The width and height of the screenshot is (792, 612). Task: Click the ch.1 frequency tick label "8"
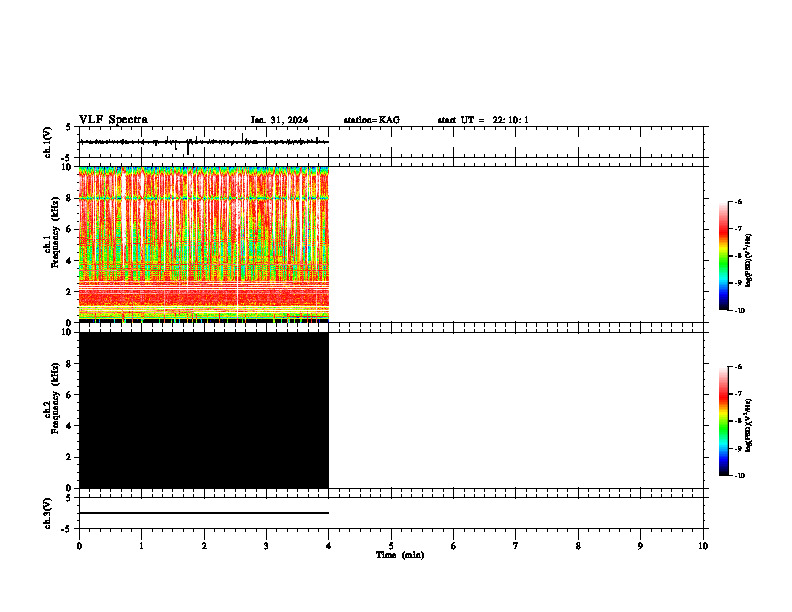coord(70,198)
